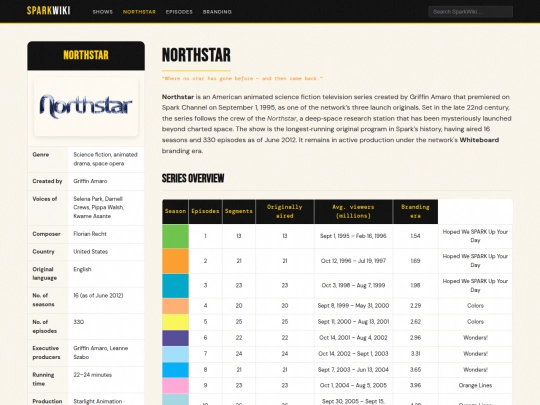Click the green swatch for season 1
540x405 pixels.
tap(175, 236)
